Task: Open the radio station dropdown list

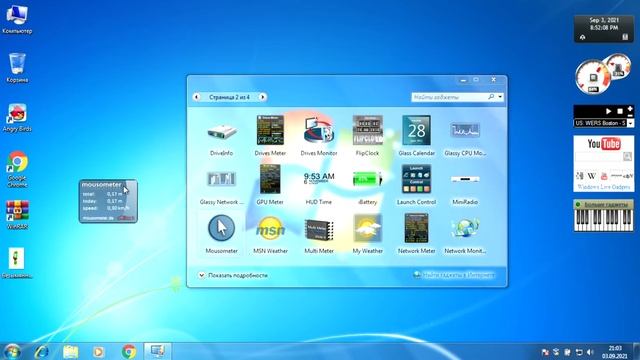Action: point(631,123)
